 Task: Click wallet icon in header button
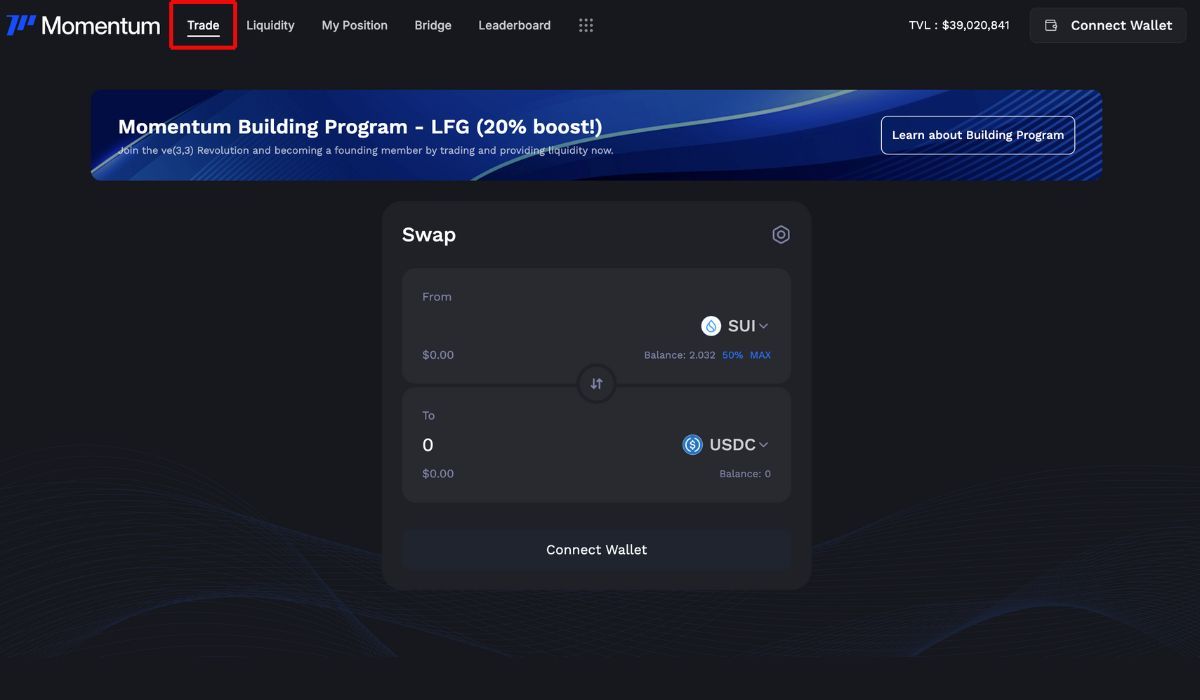tap(1051, 25)
